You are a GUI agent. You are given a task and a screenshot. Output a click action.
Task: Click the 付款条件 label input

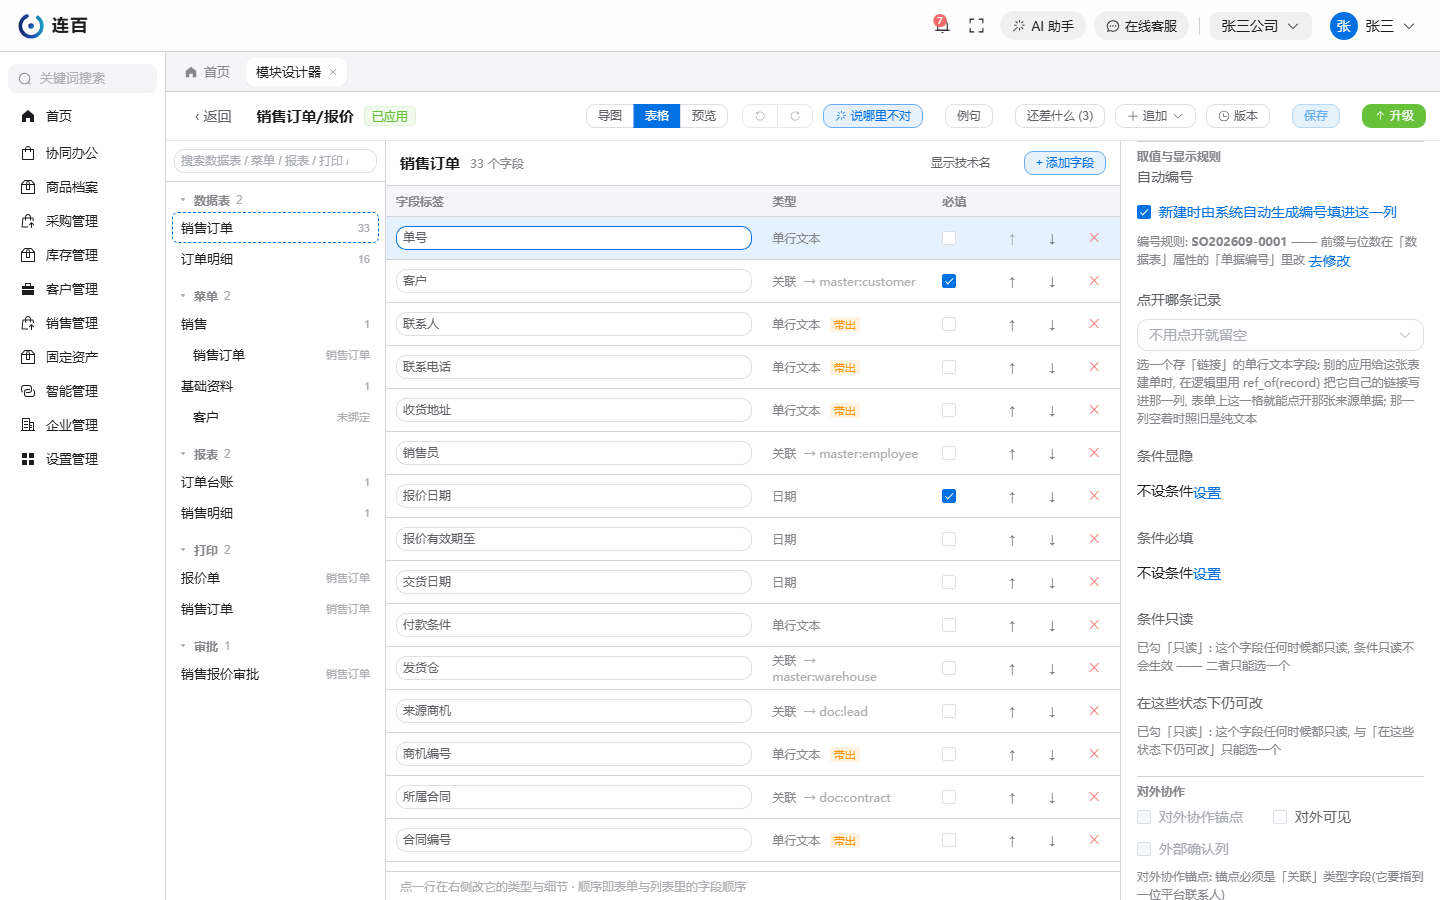574,625
